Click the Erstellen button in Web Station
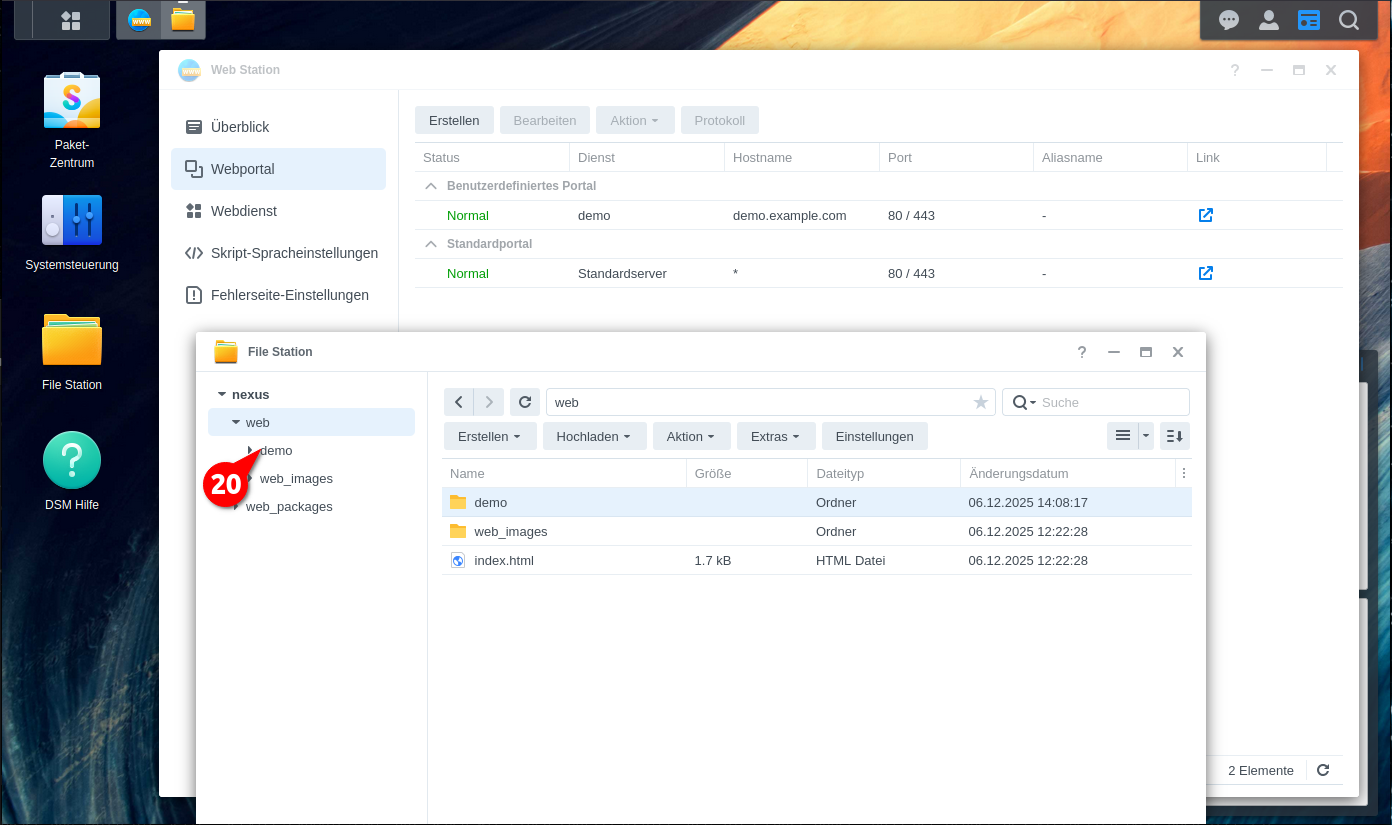 pyautogui.click(x=454, y=120)
